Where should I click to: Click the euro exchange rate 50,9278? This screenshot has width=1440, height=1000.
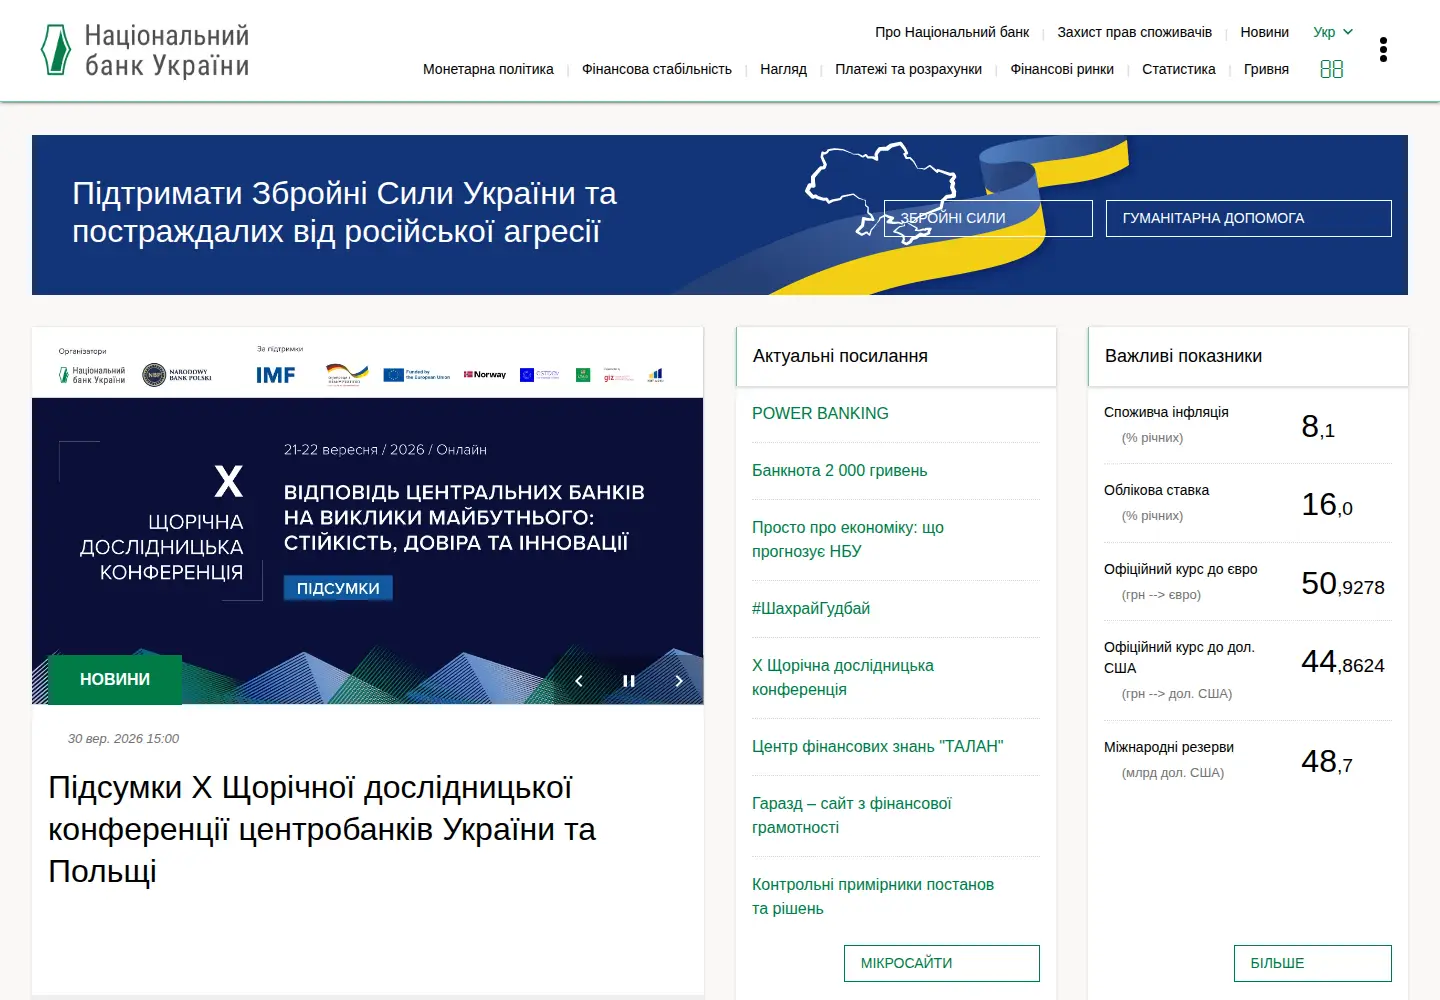1343,583
